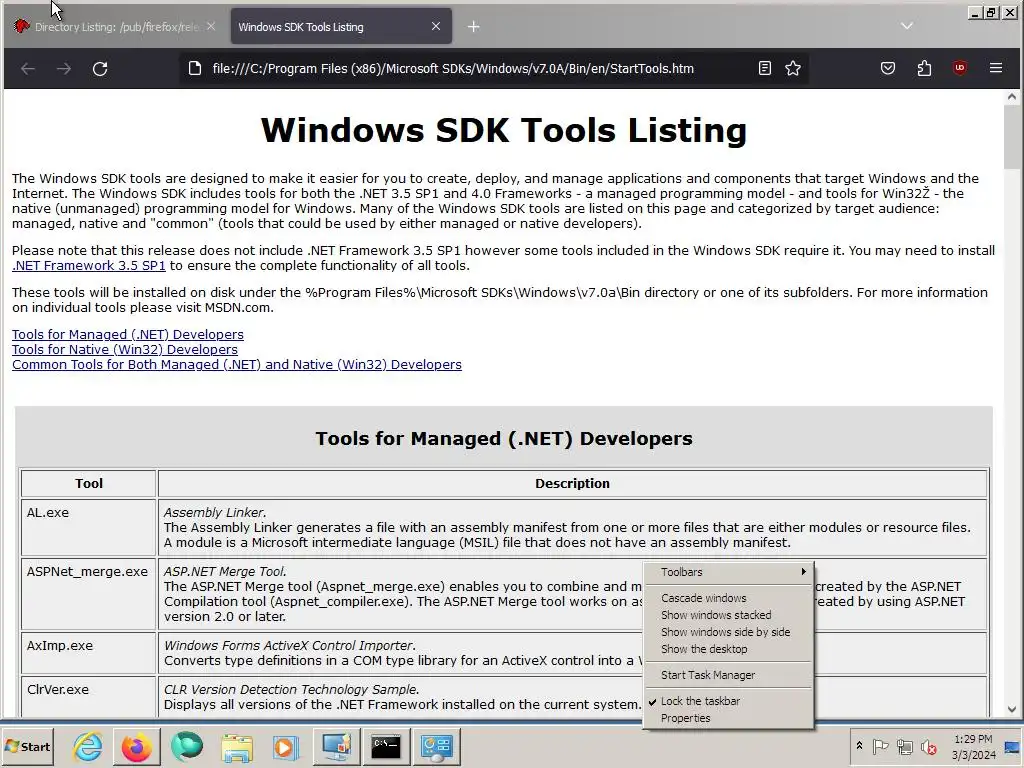Expand the Toolbars submenu in the context menu
The width and height of the screenshot is (1024, 768).
click(x=728, y=572)
